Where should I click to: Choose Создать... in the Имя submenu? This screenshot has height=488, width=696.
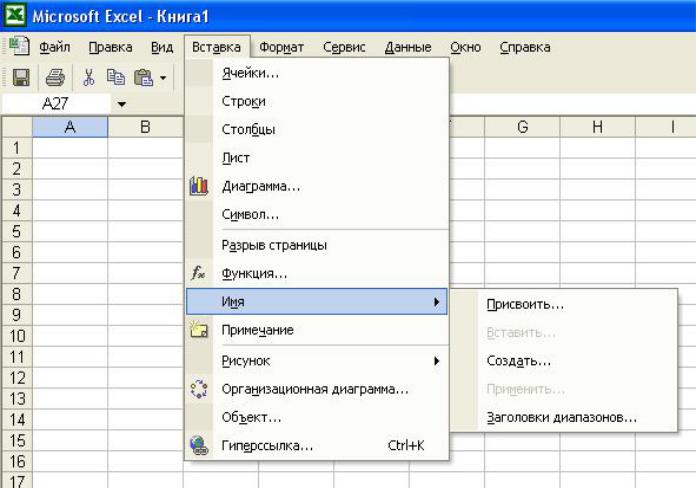564,361
